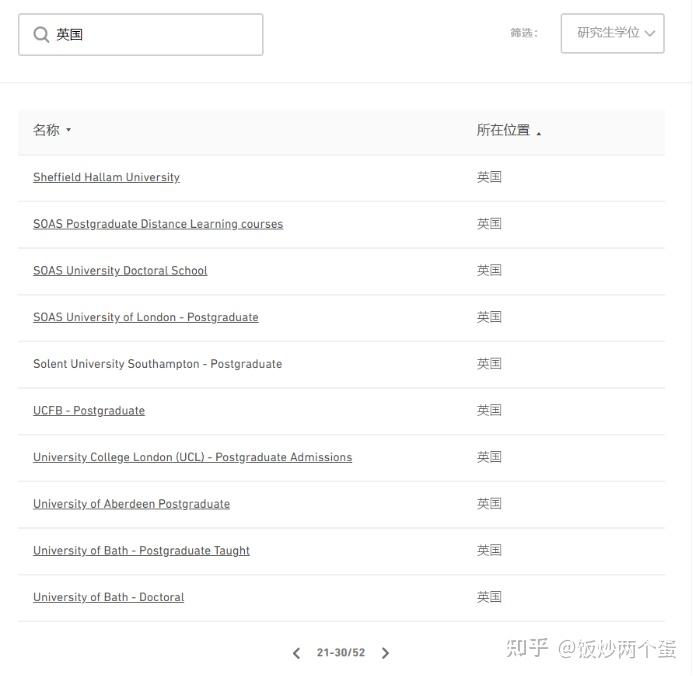Open SOAS University Doctoral School link
The width and height of the screenshot is (693, 676).
click(120, 270)
